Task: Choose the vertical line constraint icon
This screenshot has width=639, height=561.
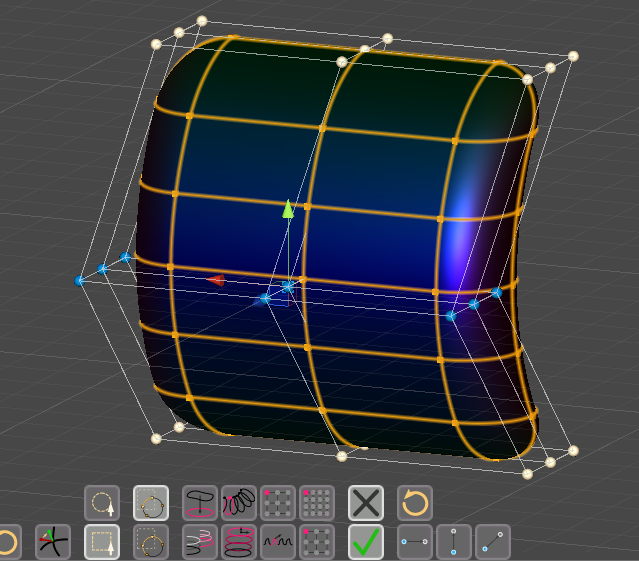Action: (x=454, y=542)
